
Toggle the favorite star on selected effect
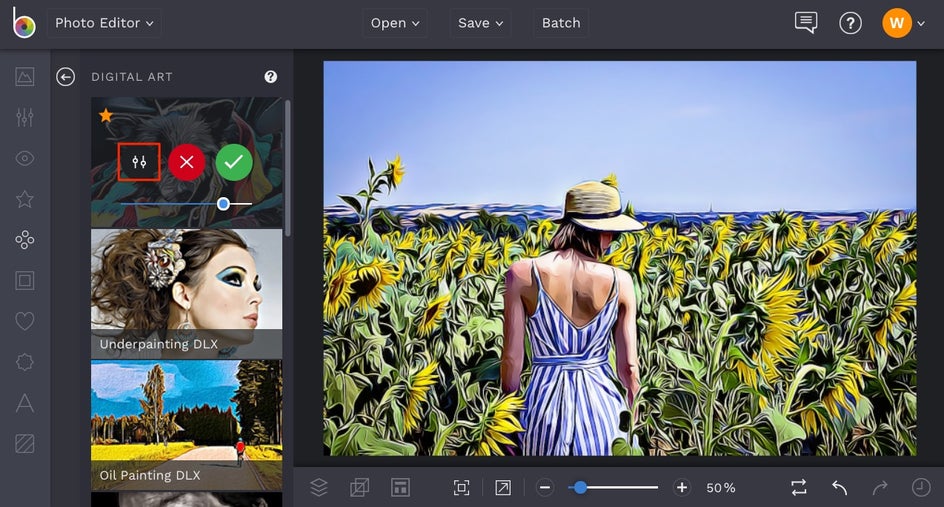[106, 115]
